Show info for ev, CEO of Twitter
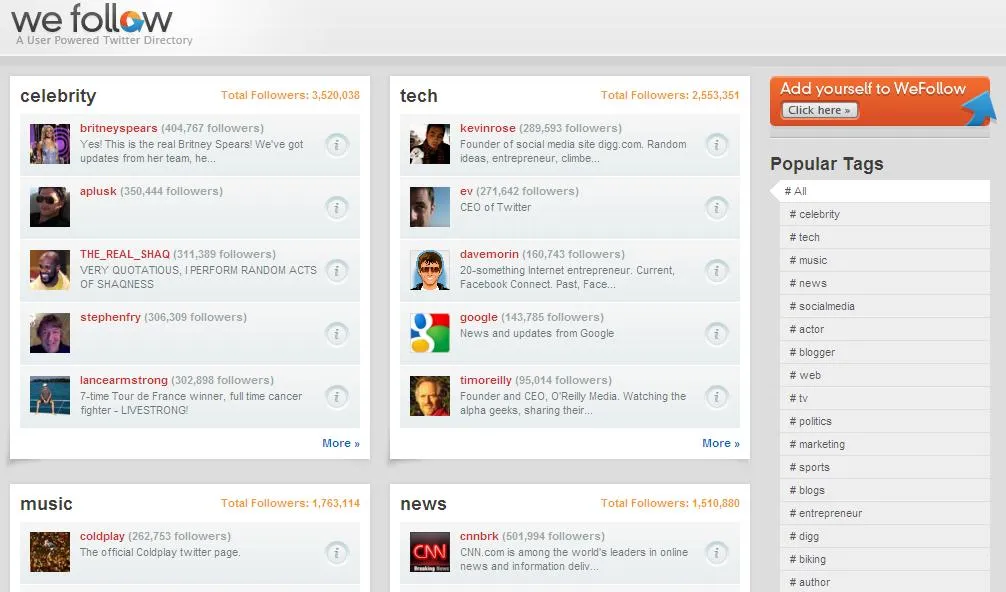The image size is (1006, 592). click(x=716, y=208)
